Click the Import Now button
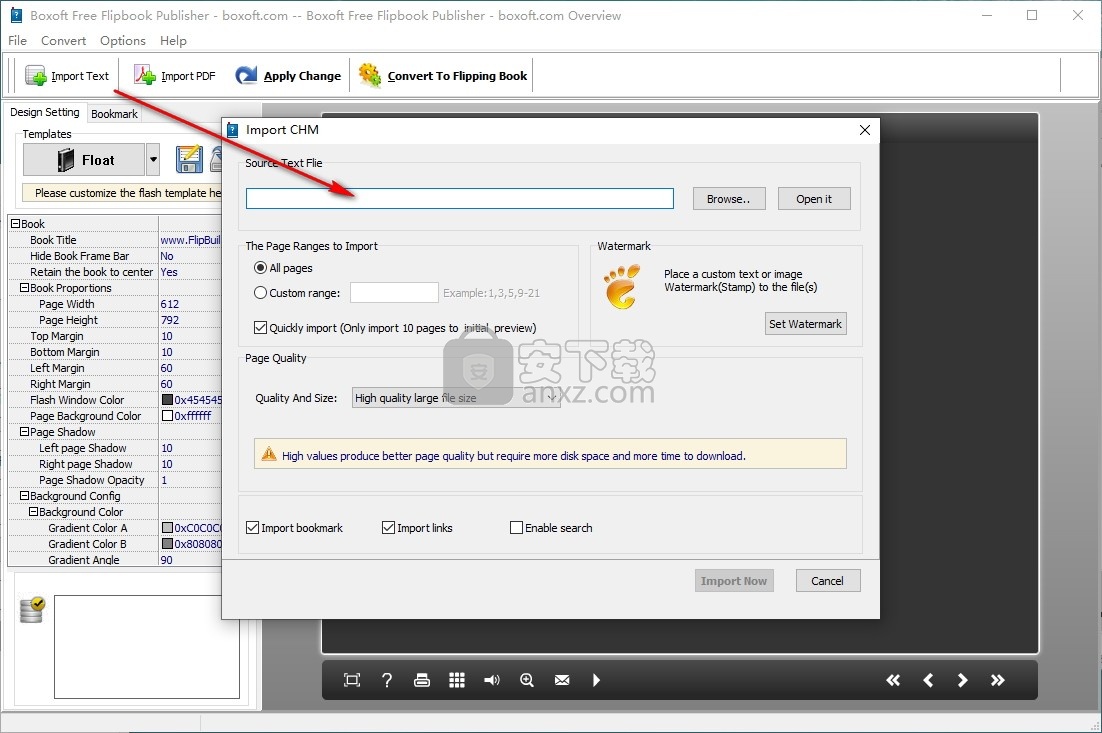Image resolution: width=1102 pixels, height=733 pixels. click(x=734, y=580)
